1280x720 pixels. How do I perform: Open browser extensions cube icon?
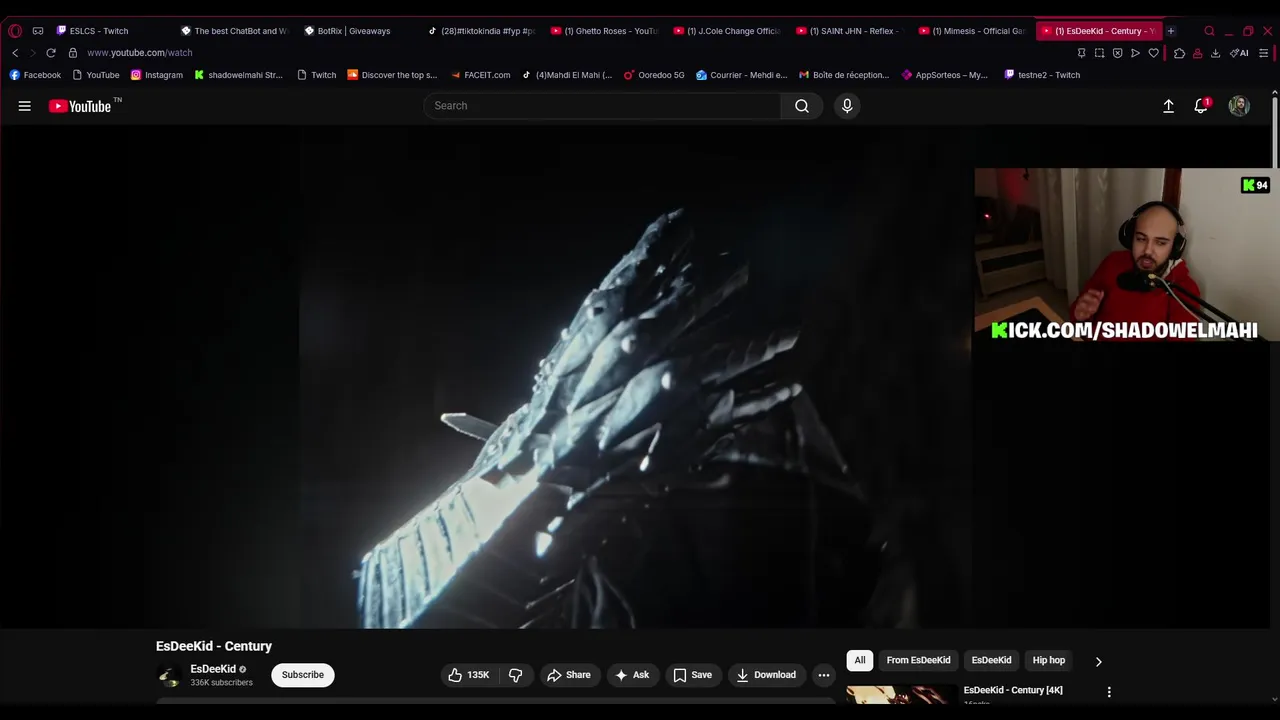tap(1180, 53)
